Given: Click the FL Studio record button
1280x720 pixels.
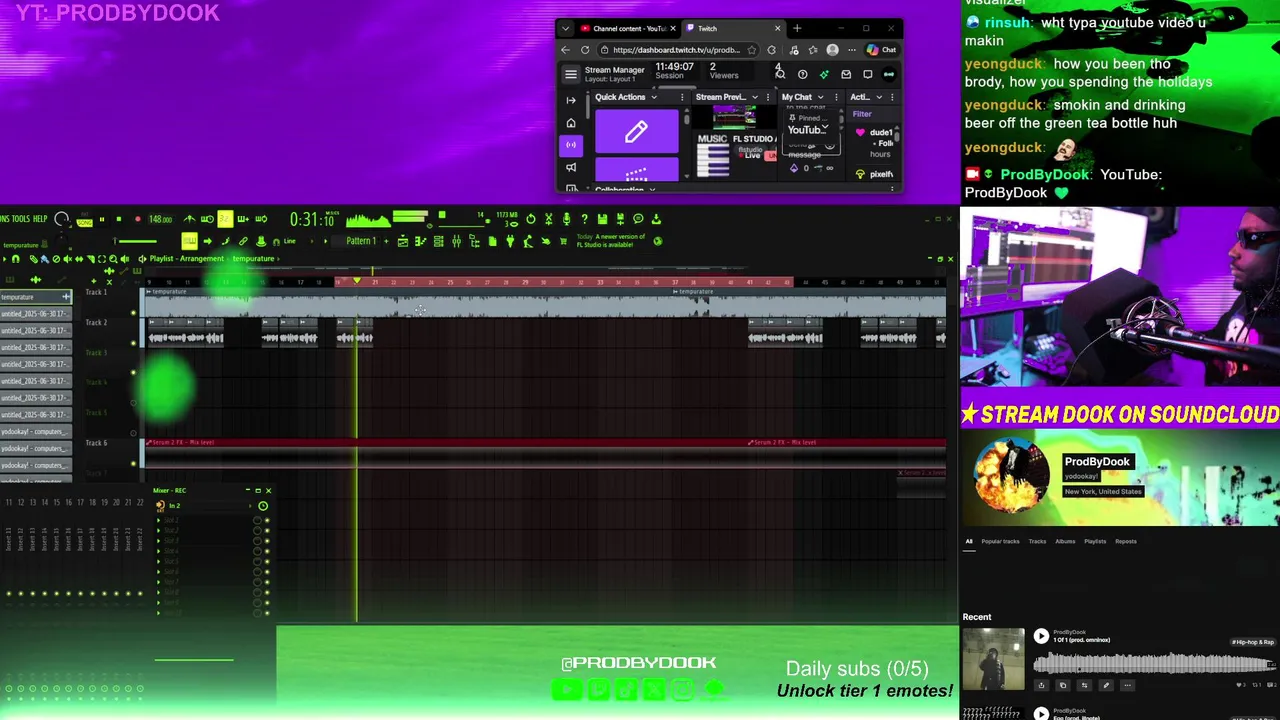Looking at the screenshot, I should click(138, 219).
